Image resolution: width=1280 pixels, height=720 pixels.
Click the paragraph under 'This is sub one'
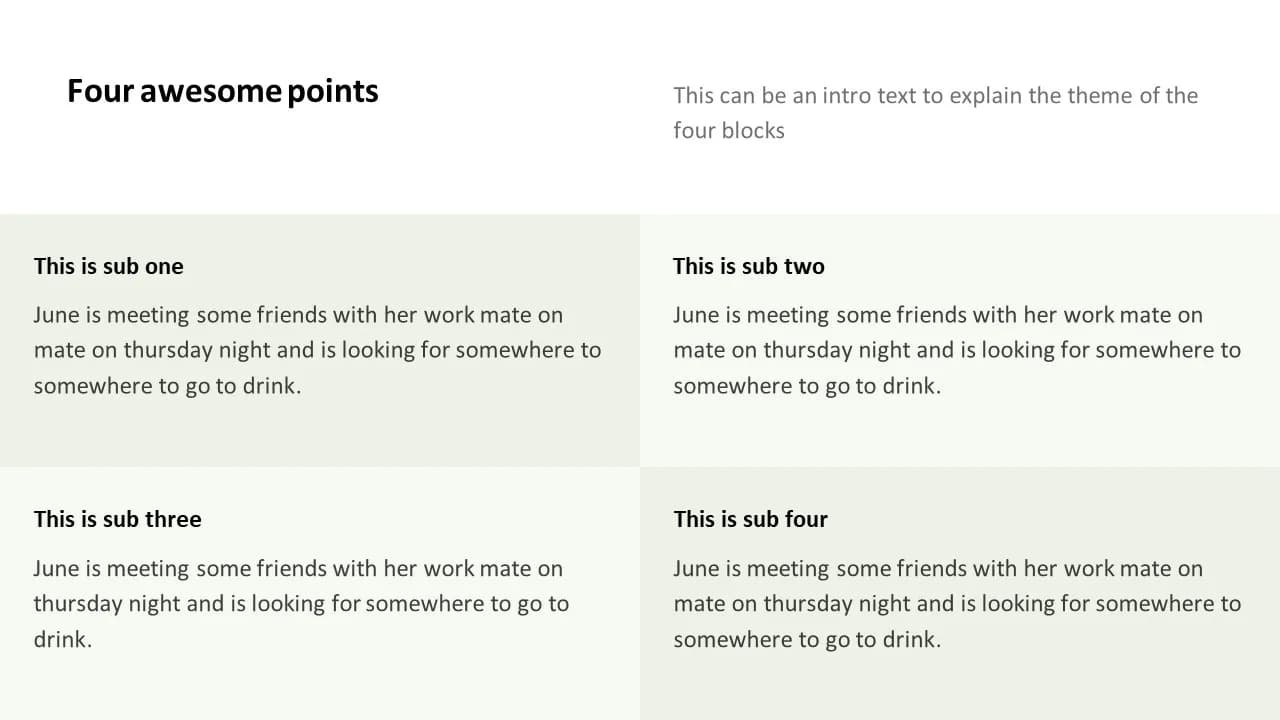(x=317, y=350)
